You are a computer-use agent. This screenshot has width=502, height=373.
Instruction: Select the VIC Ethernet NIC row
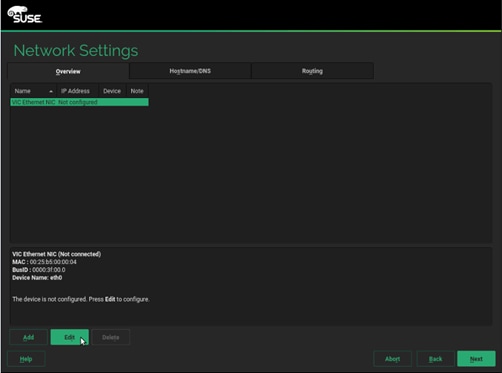pos(80,102)
